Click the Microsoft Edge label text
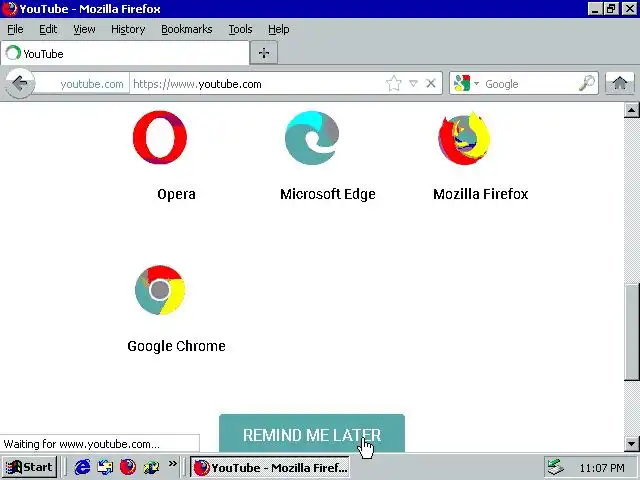The width and height of the screenshot is (640, 480). [328, 194]
